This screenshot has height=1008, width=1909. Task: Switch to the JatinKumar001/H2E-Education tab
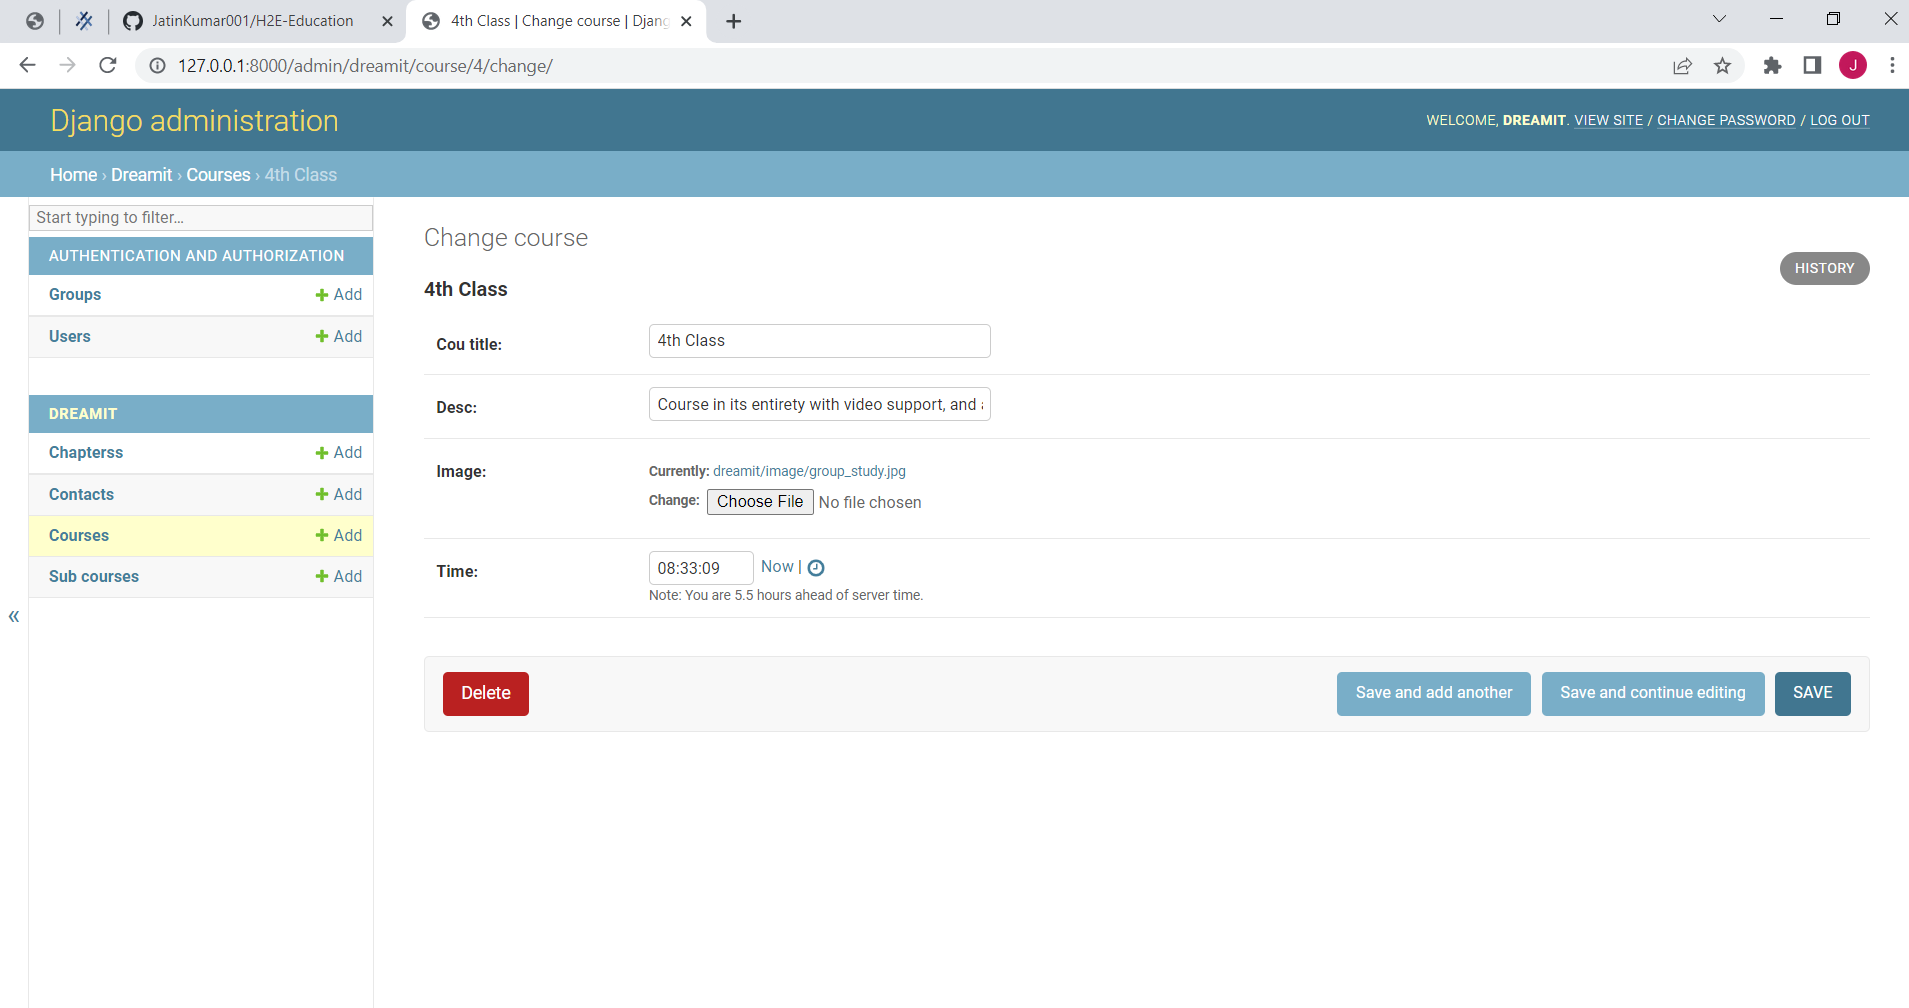(250, 20)
